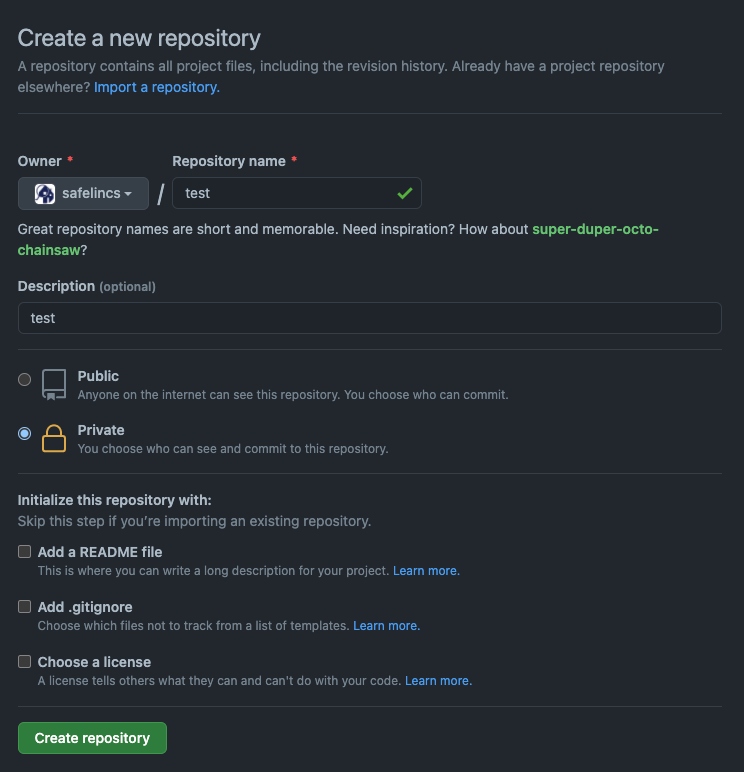Open the Import a repository link
This screenshot has width=744, height=772.
[x=157, y=87]
